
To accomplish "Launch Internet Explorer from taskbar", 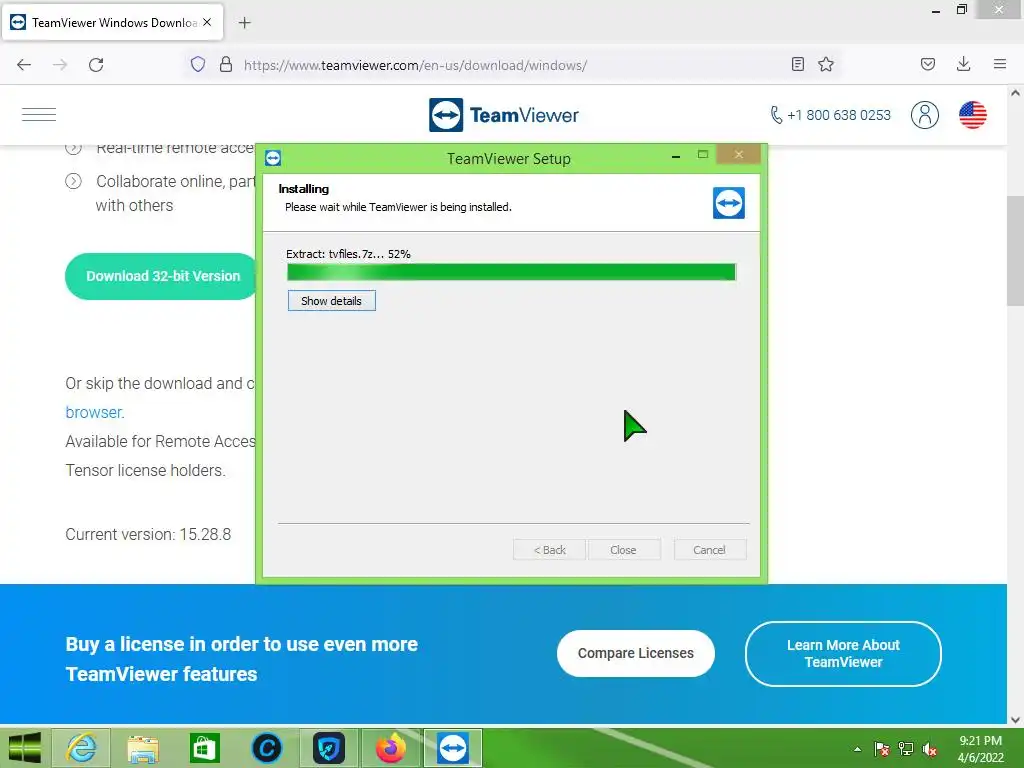I will tap(82, 748).
